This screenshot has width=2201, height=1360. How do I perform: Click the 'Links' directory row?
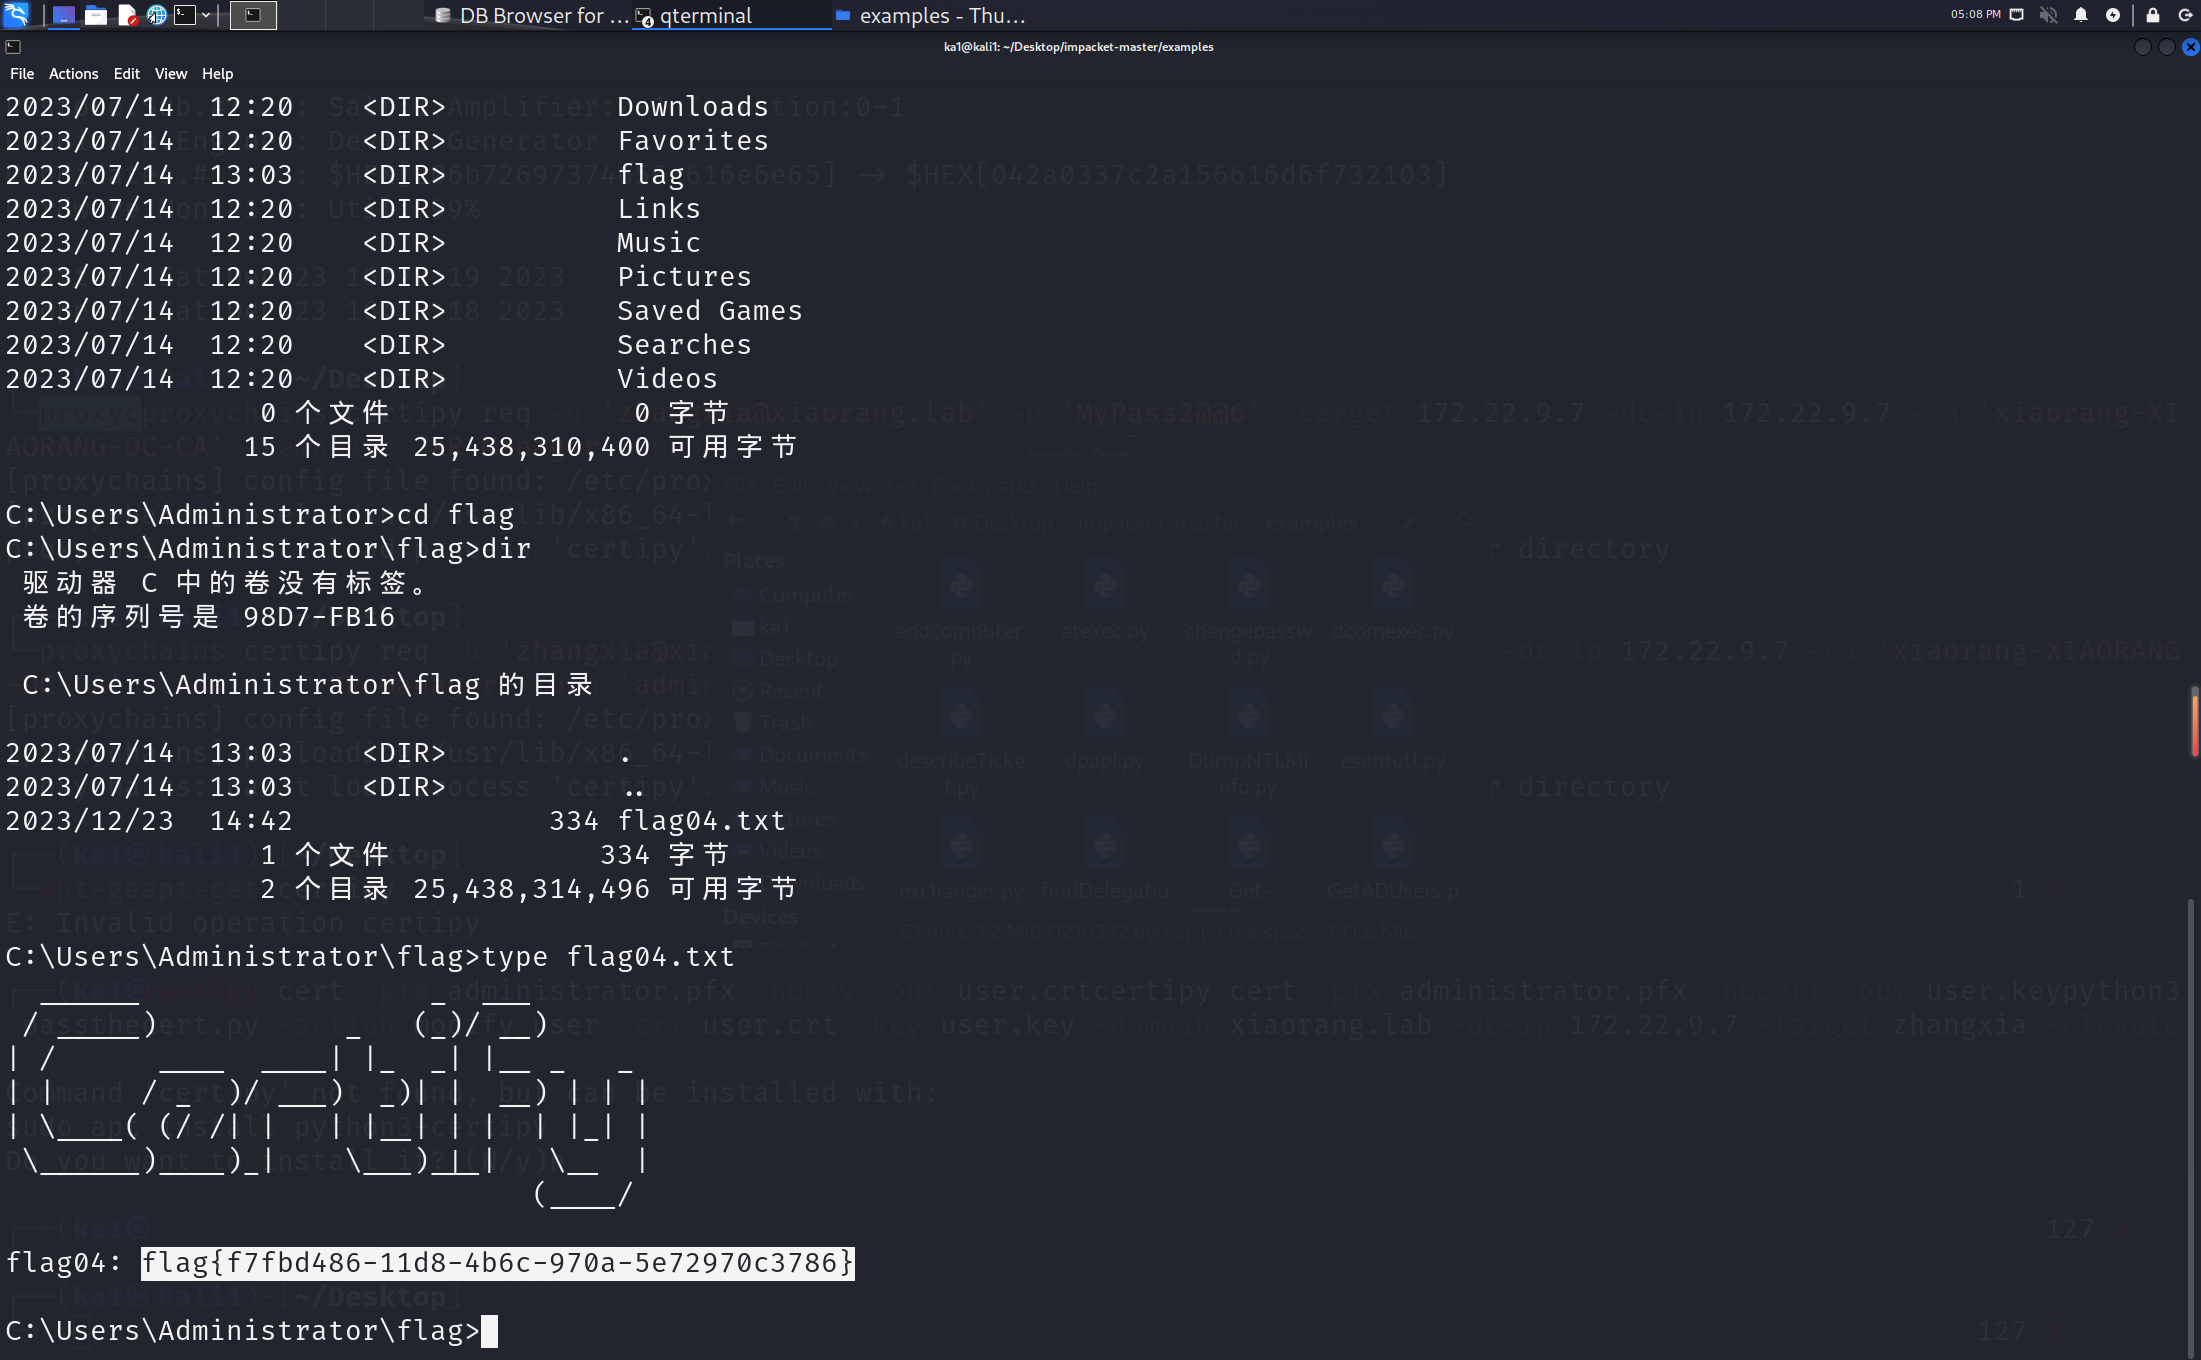[x=353, y=209]
